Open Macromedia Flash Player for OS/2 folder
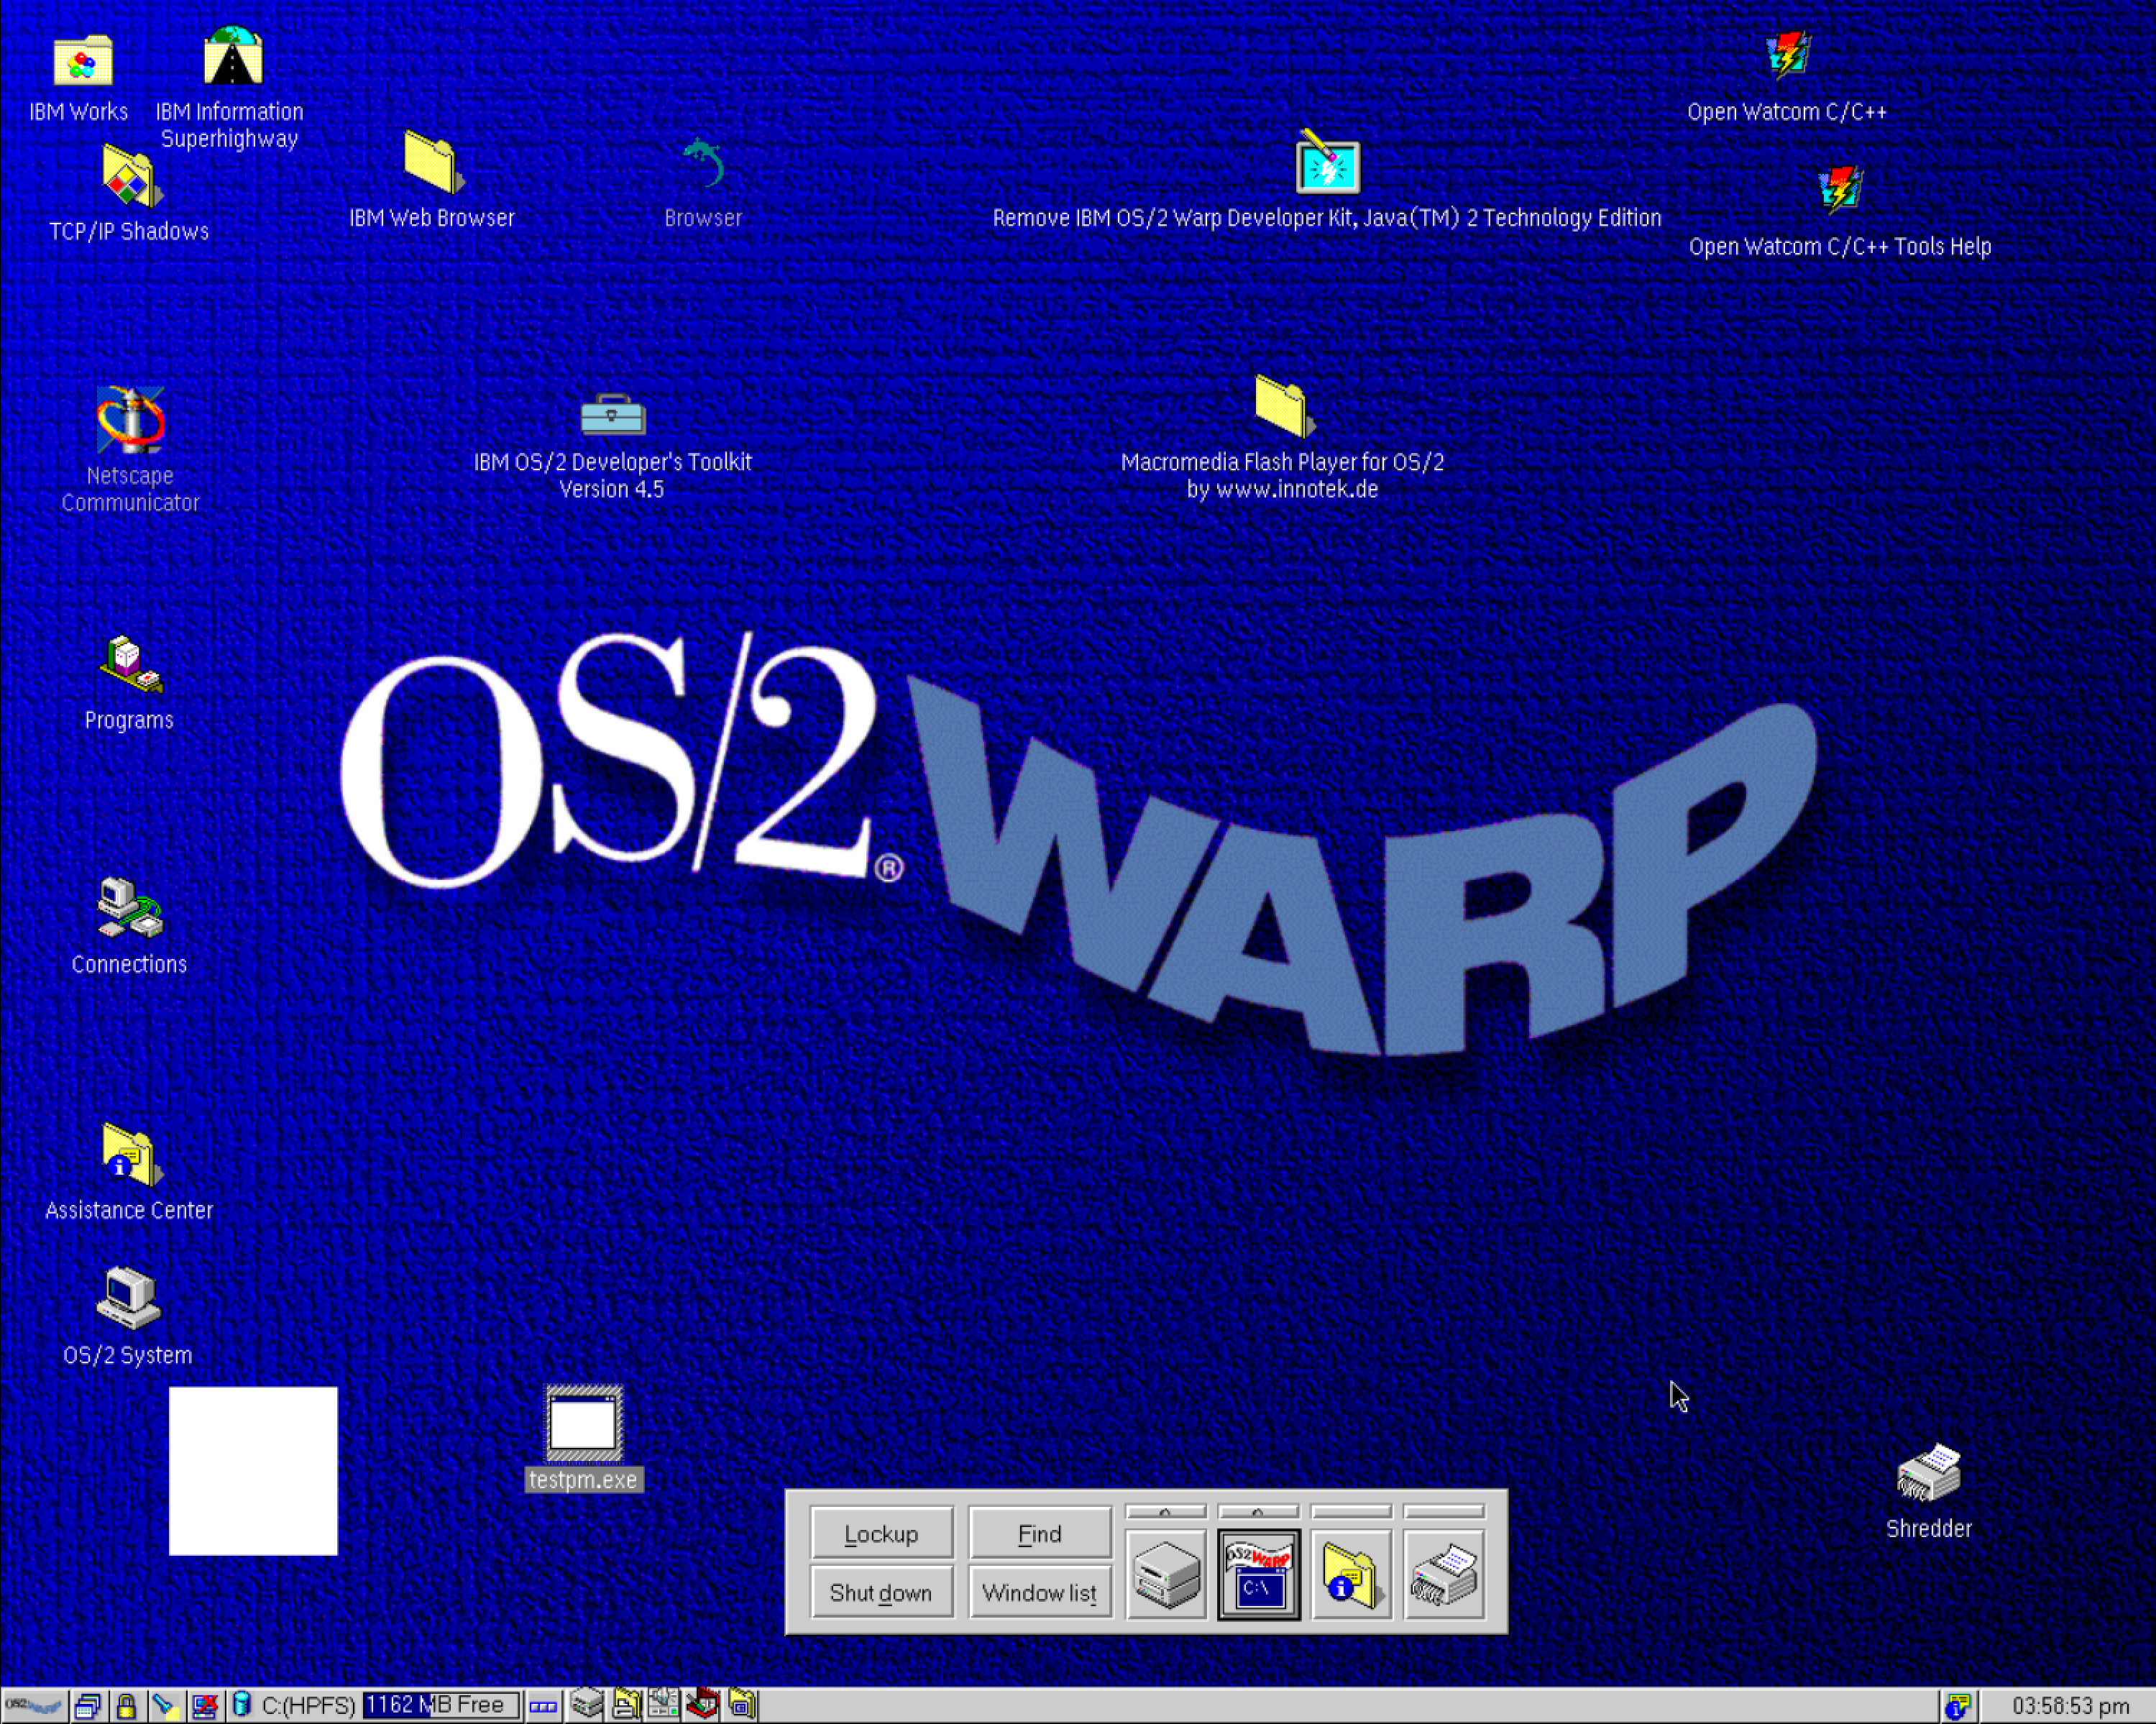The width and height of the screenshot is (2156, 1724). [1284, 406]
